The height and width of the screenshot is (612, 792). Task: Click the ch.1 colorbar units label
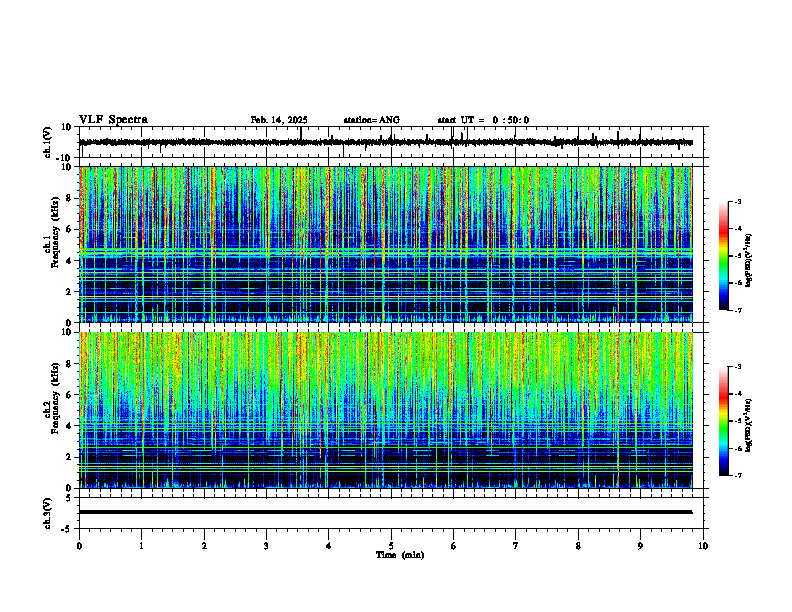(749, 261)
